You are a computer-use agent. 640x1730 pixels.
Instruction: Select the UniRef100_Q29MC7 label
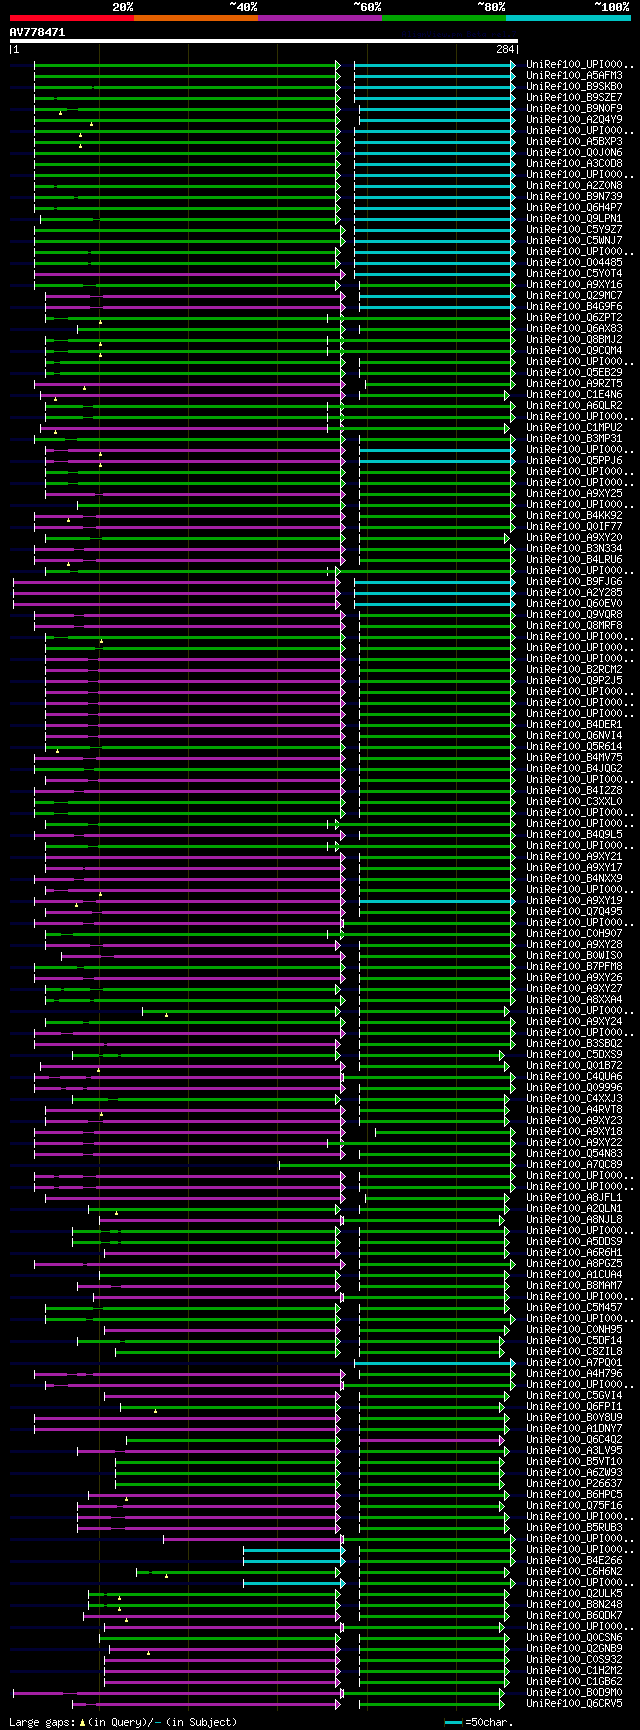(574, 295)
